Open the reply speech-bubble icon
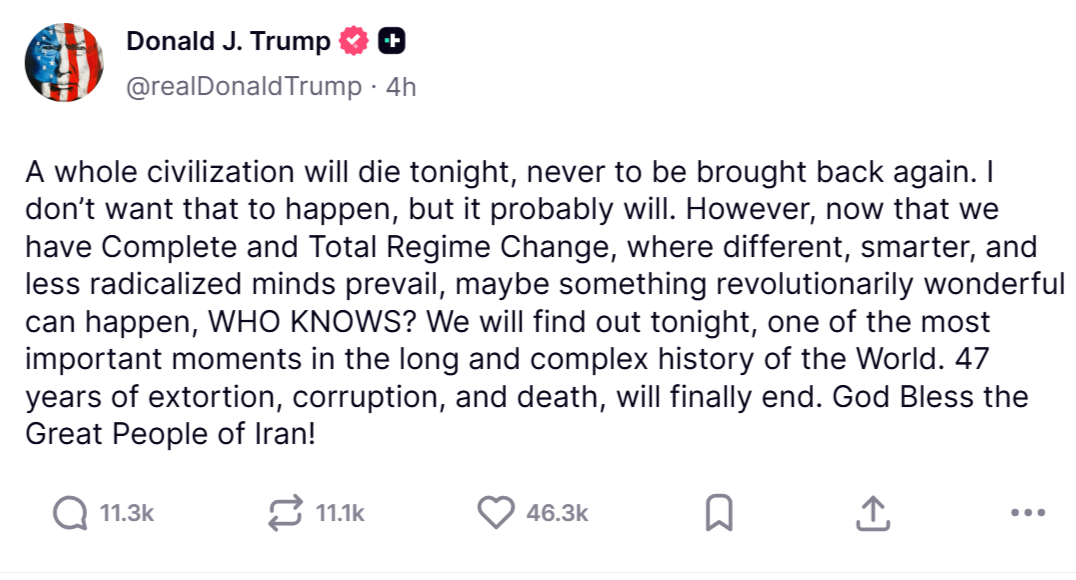The image size is (1076, 580). coord(69,514)
